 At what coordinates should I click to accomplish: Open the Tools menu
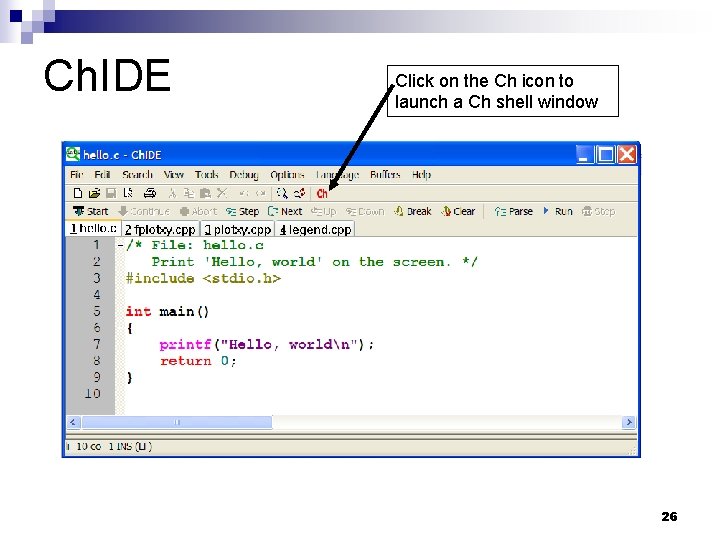pos(206,174)
